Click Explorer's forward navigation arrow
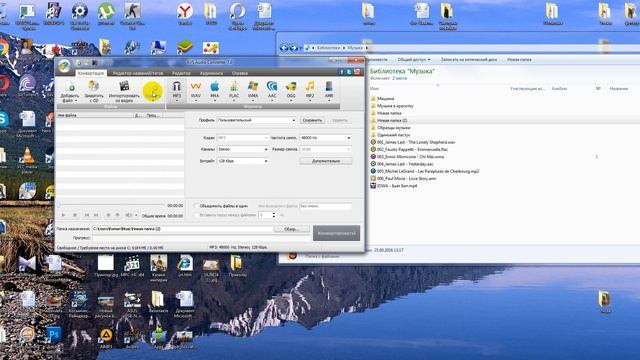This screenshot has width=640, height=360. click(293, 48)
